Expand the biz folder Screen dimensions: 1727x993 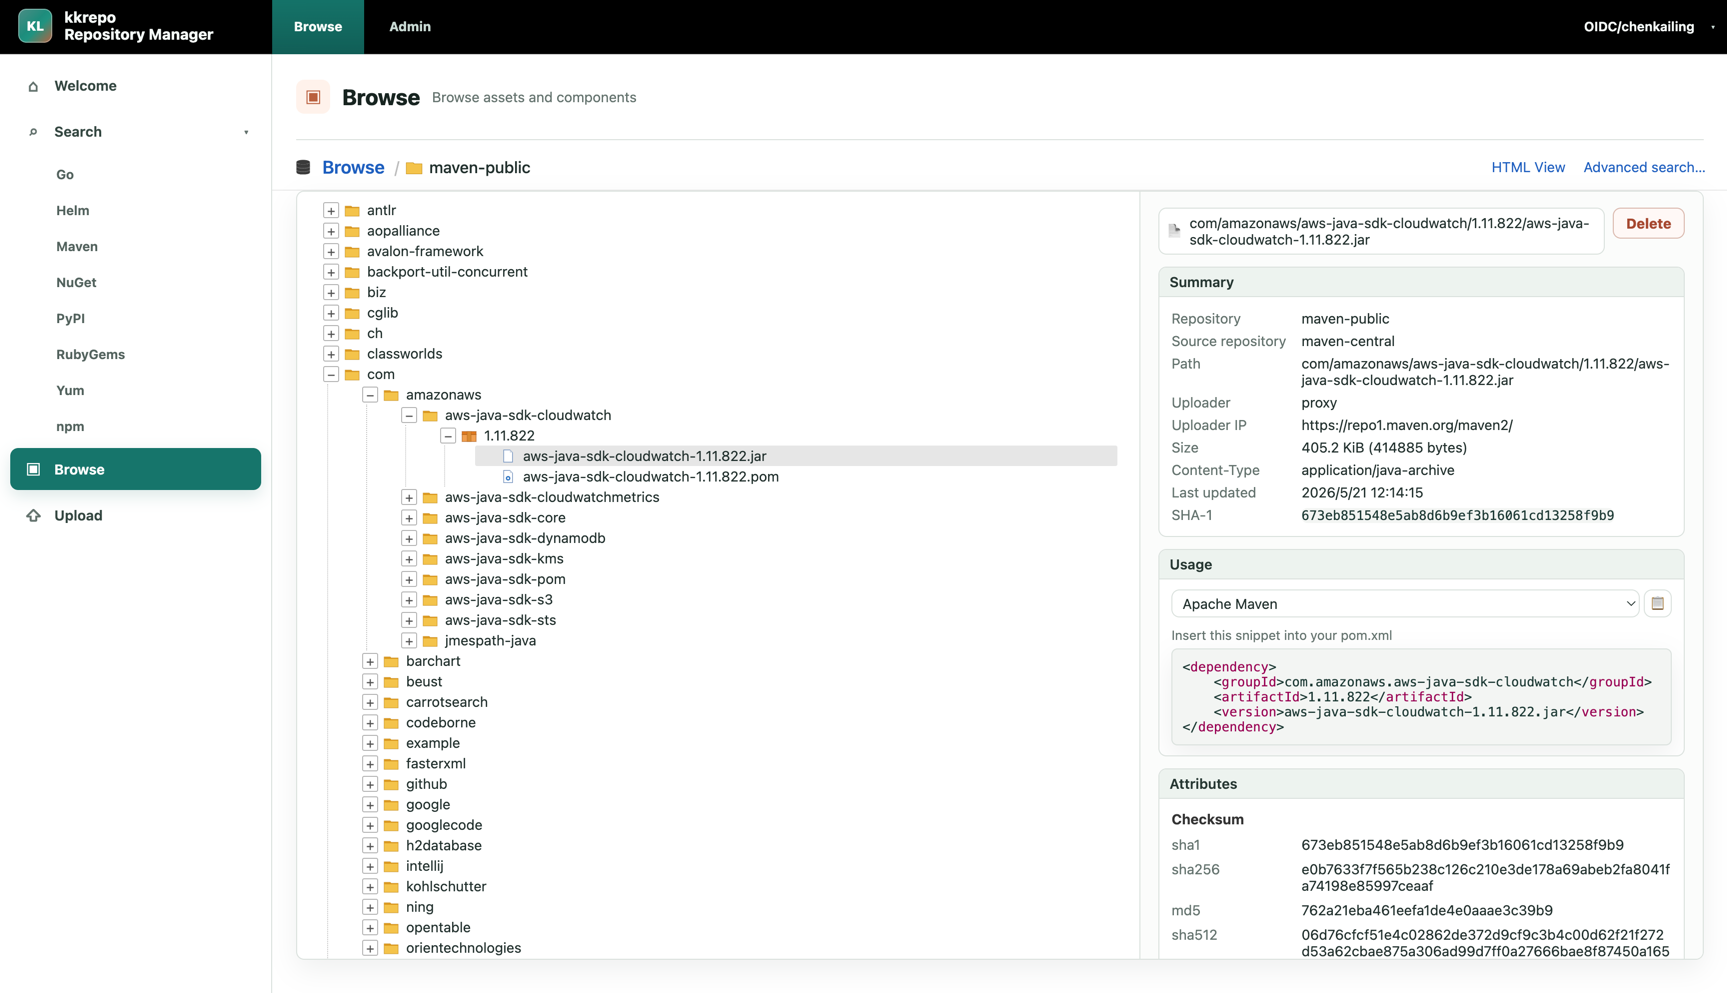[331, 293]
